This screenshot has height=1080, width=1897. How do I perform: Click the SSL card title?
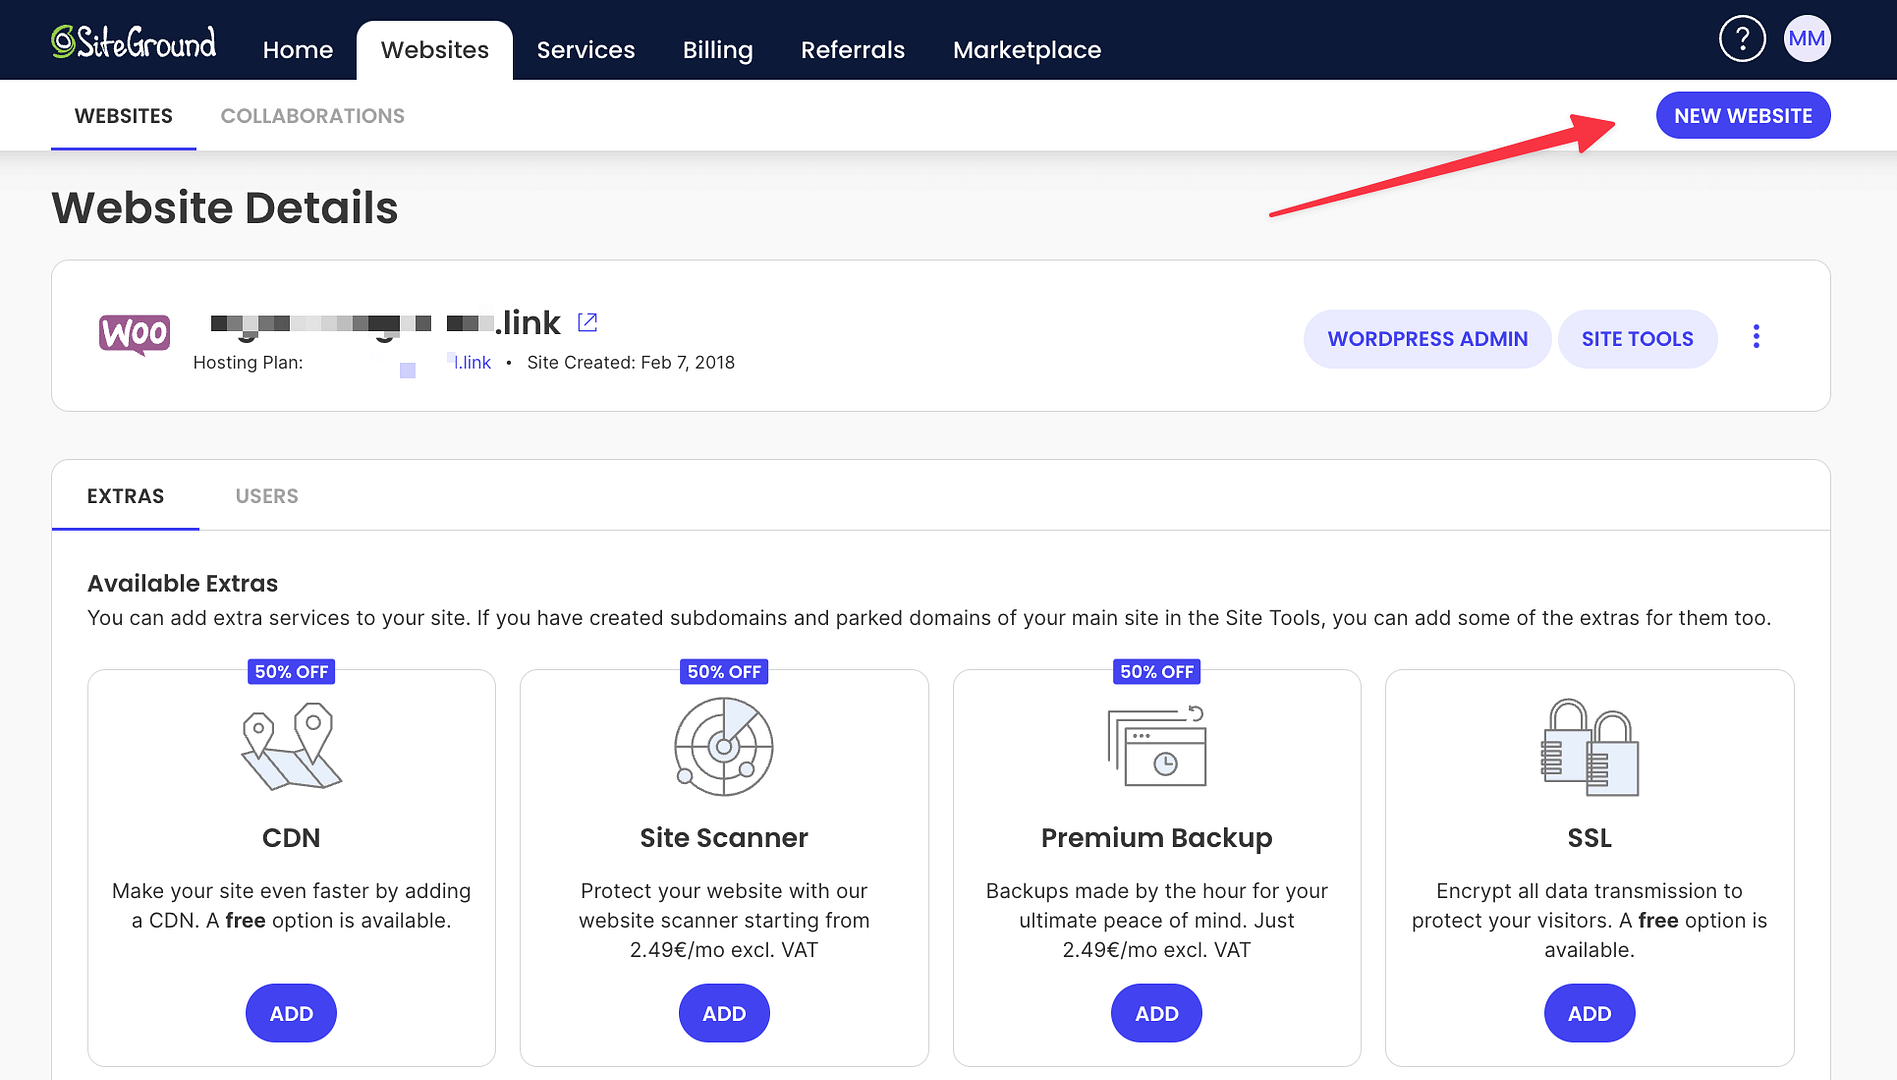1590,837
